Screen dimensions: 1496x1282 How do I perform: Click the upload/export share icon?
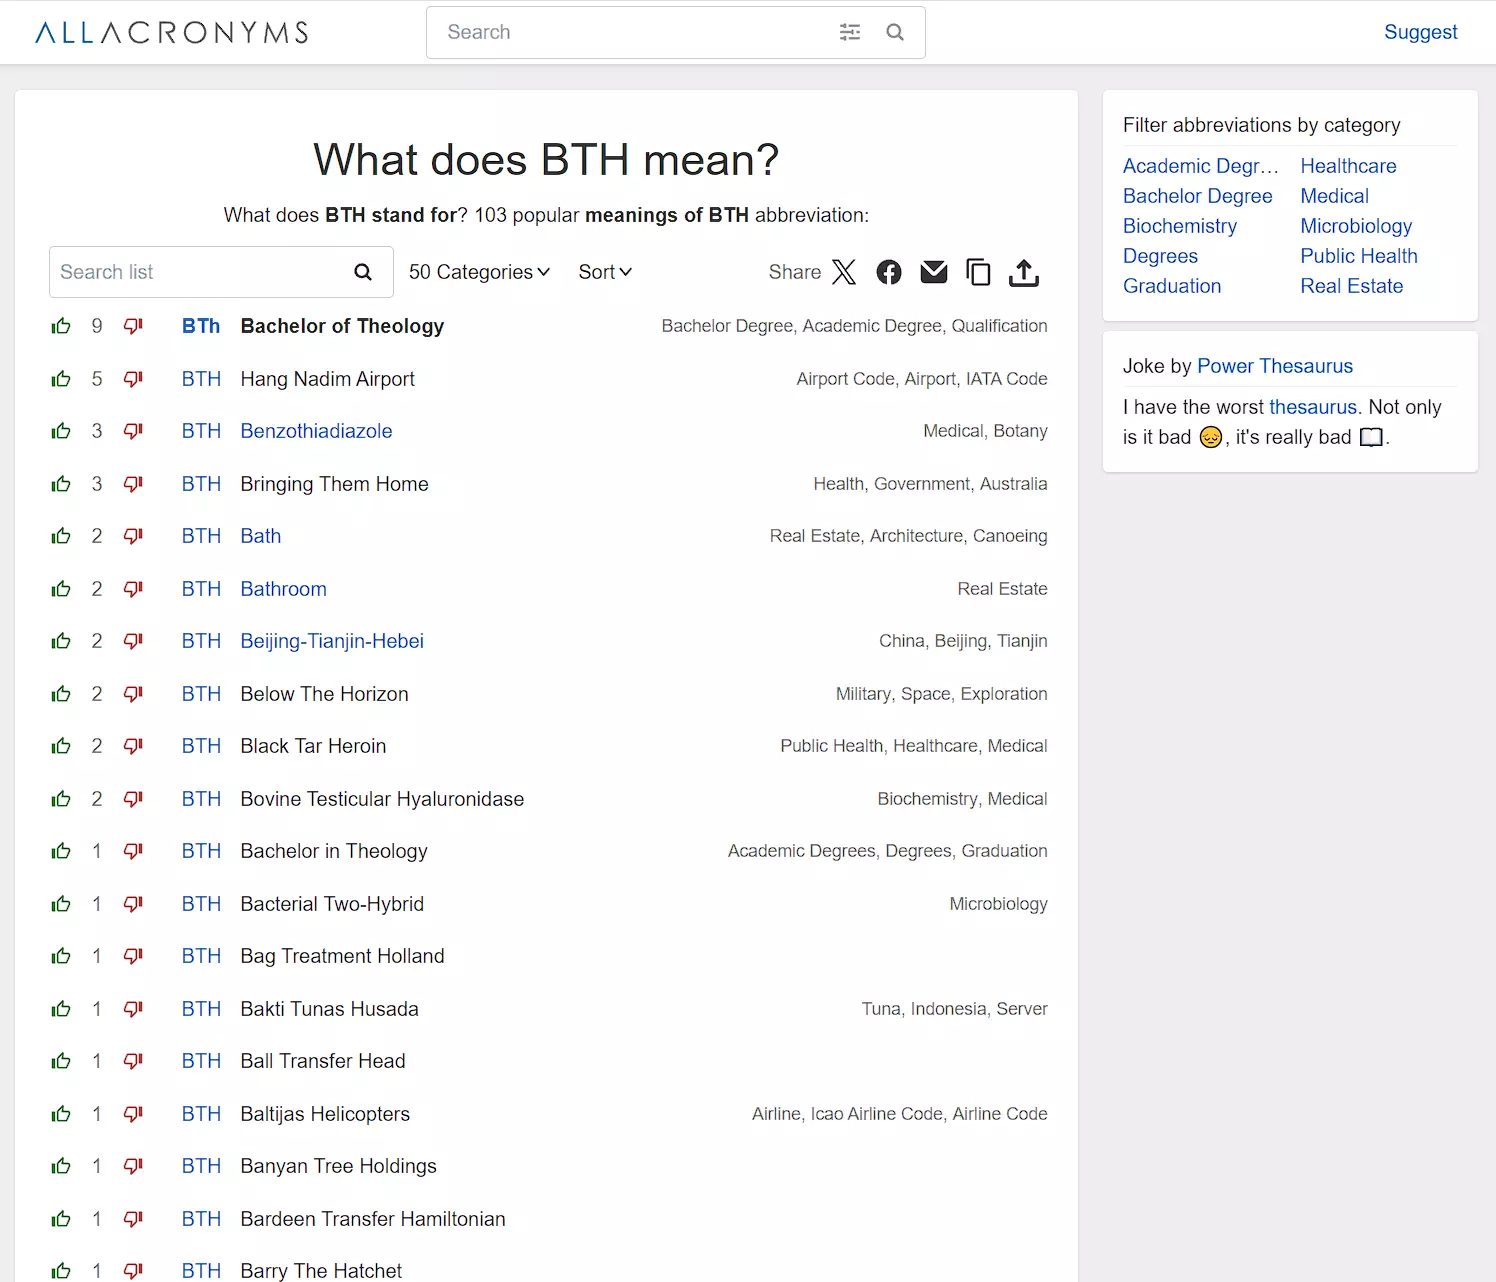(1023, 272)
